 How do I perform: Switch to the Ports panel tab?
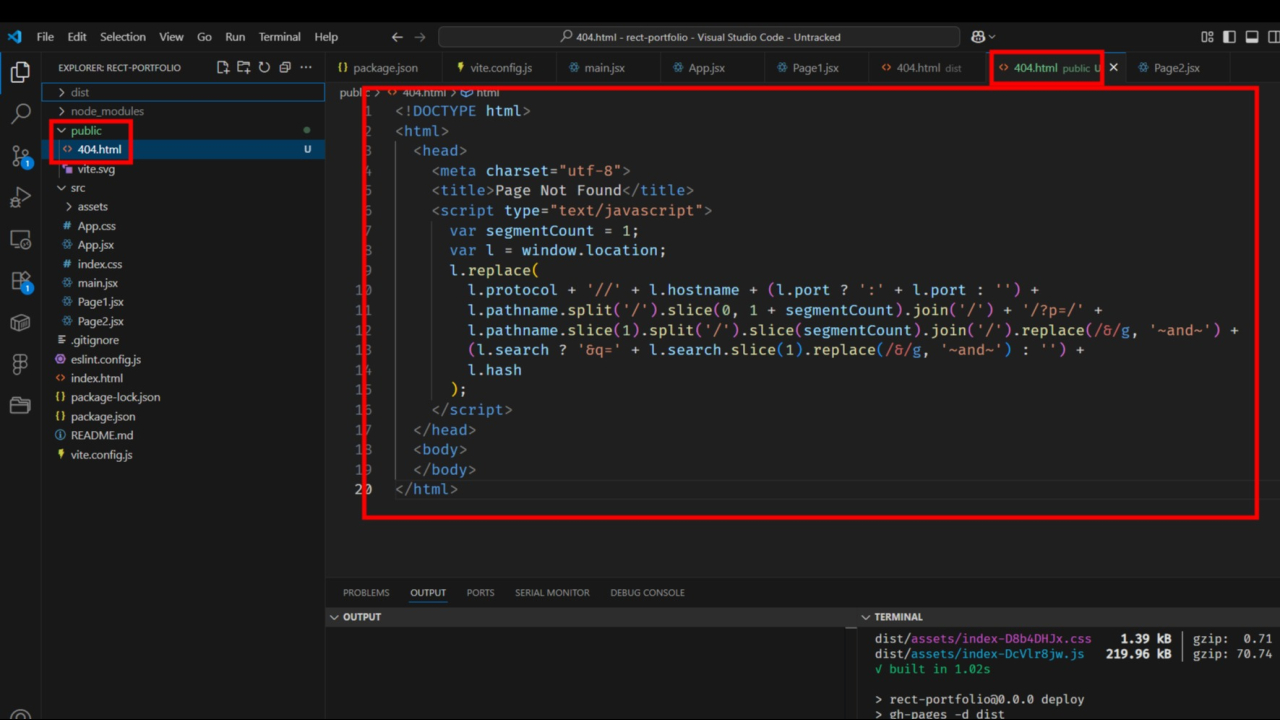click(x=480, y=593)
